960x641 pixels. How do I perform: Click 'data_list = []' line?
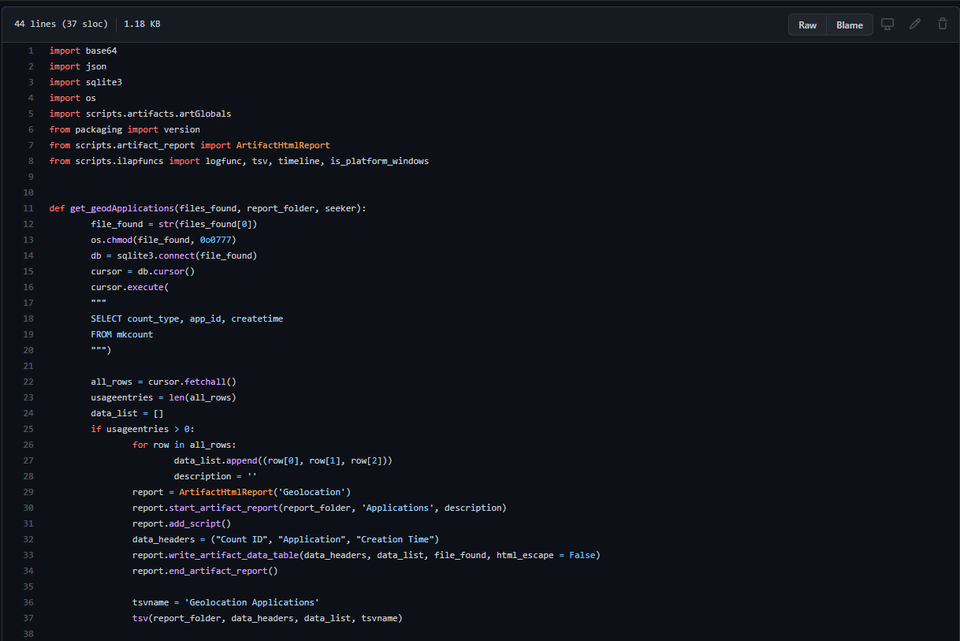pyautogui.click(x=127, y=413)
